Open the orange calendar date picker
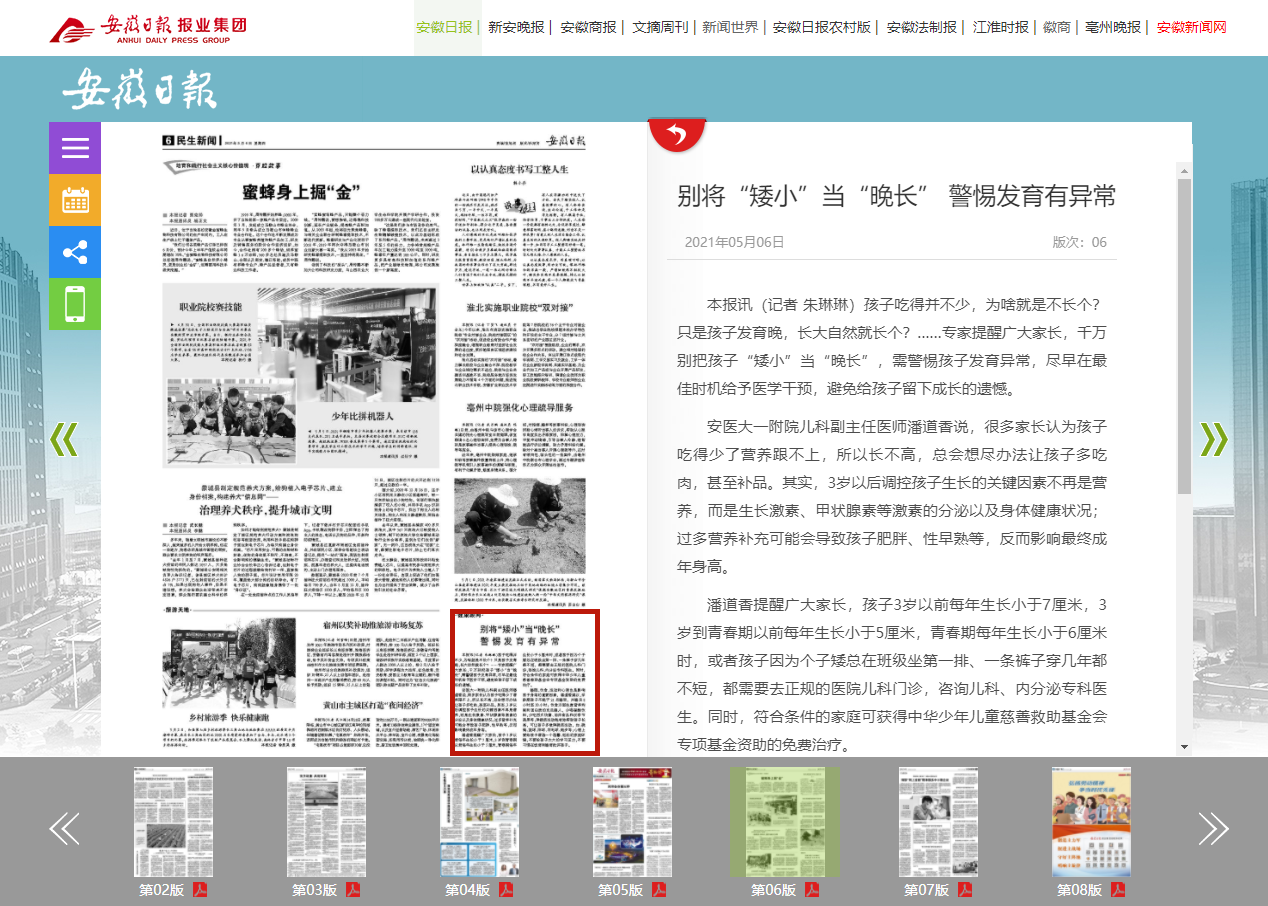Screen dimensions: 1268x906 pos(75,200)
